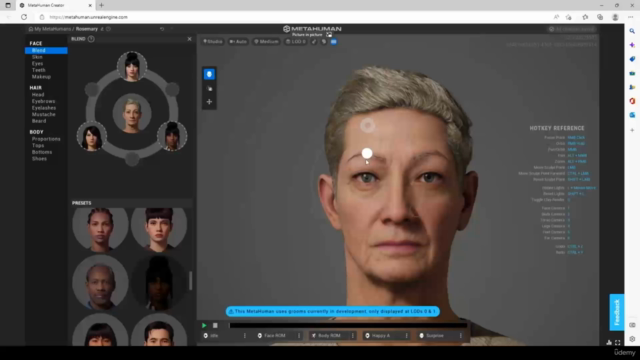Close the Blend panel
This screenshot has height=360, width=640.
189,39
